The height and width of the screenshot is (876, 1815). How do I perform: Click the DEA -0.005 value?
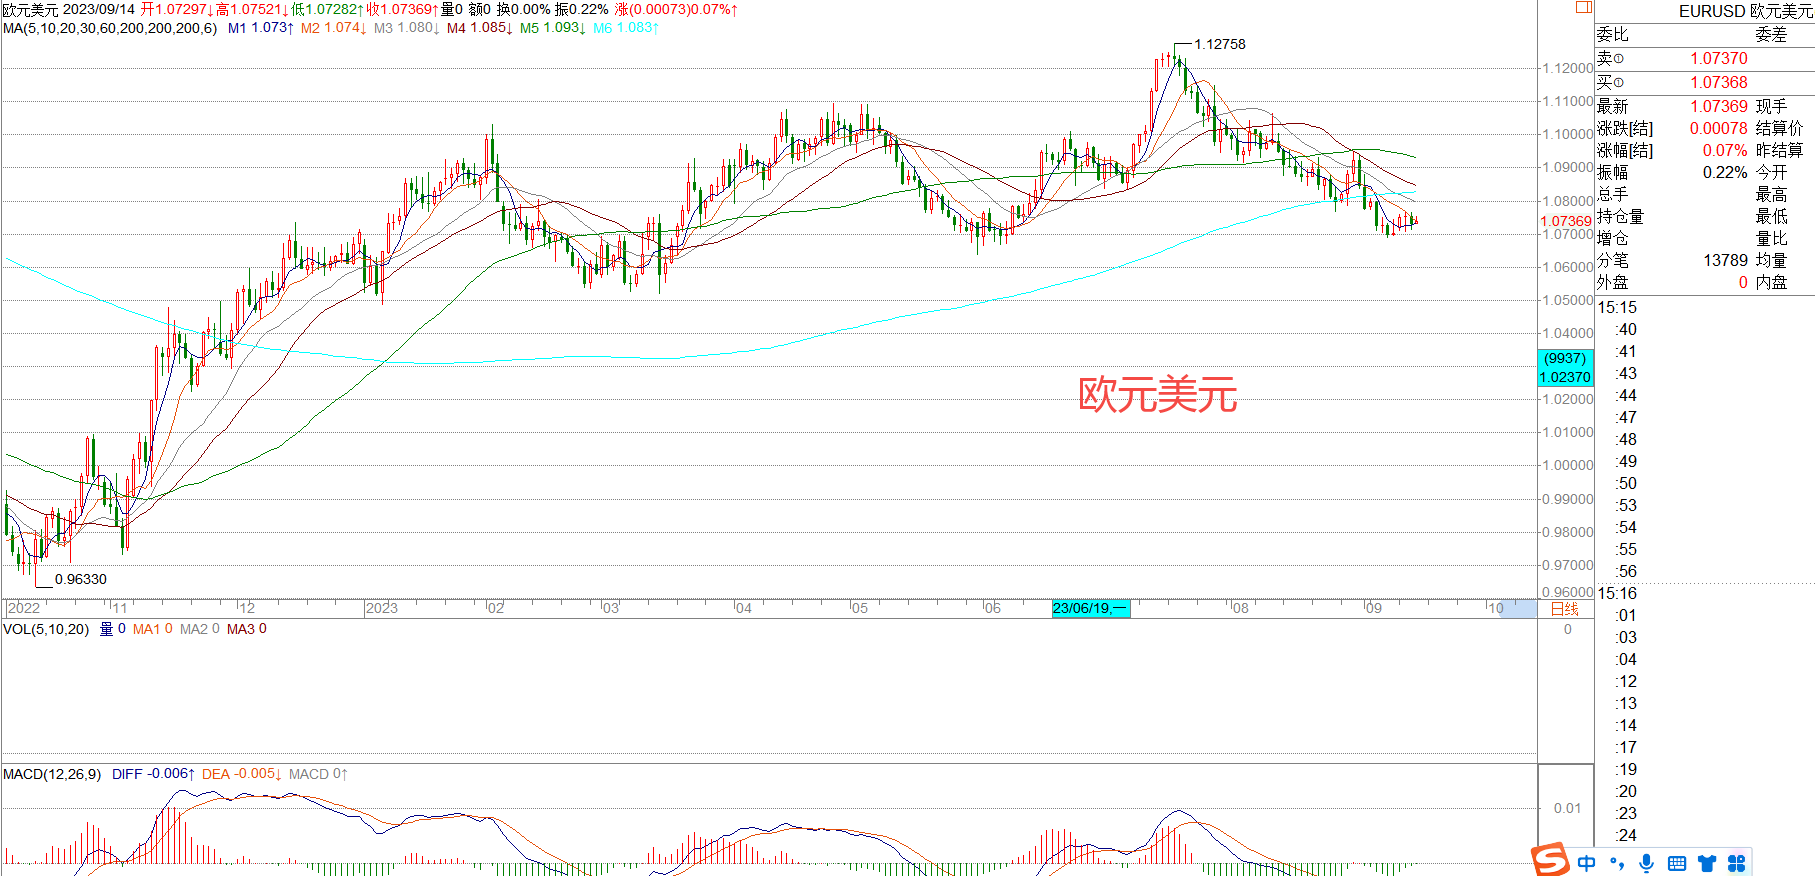(241, 774)
